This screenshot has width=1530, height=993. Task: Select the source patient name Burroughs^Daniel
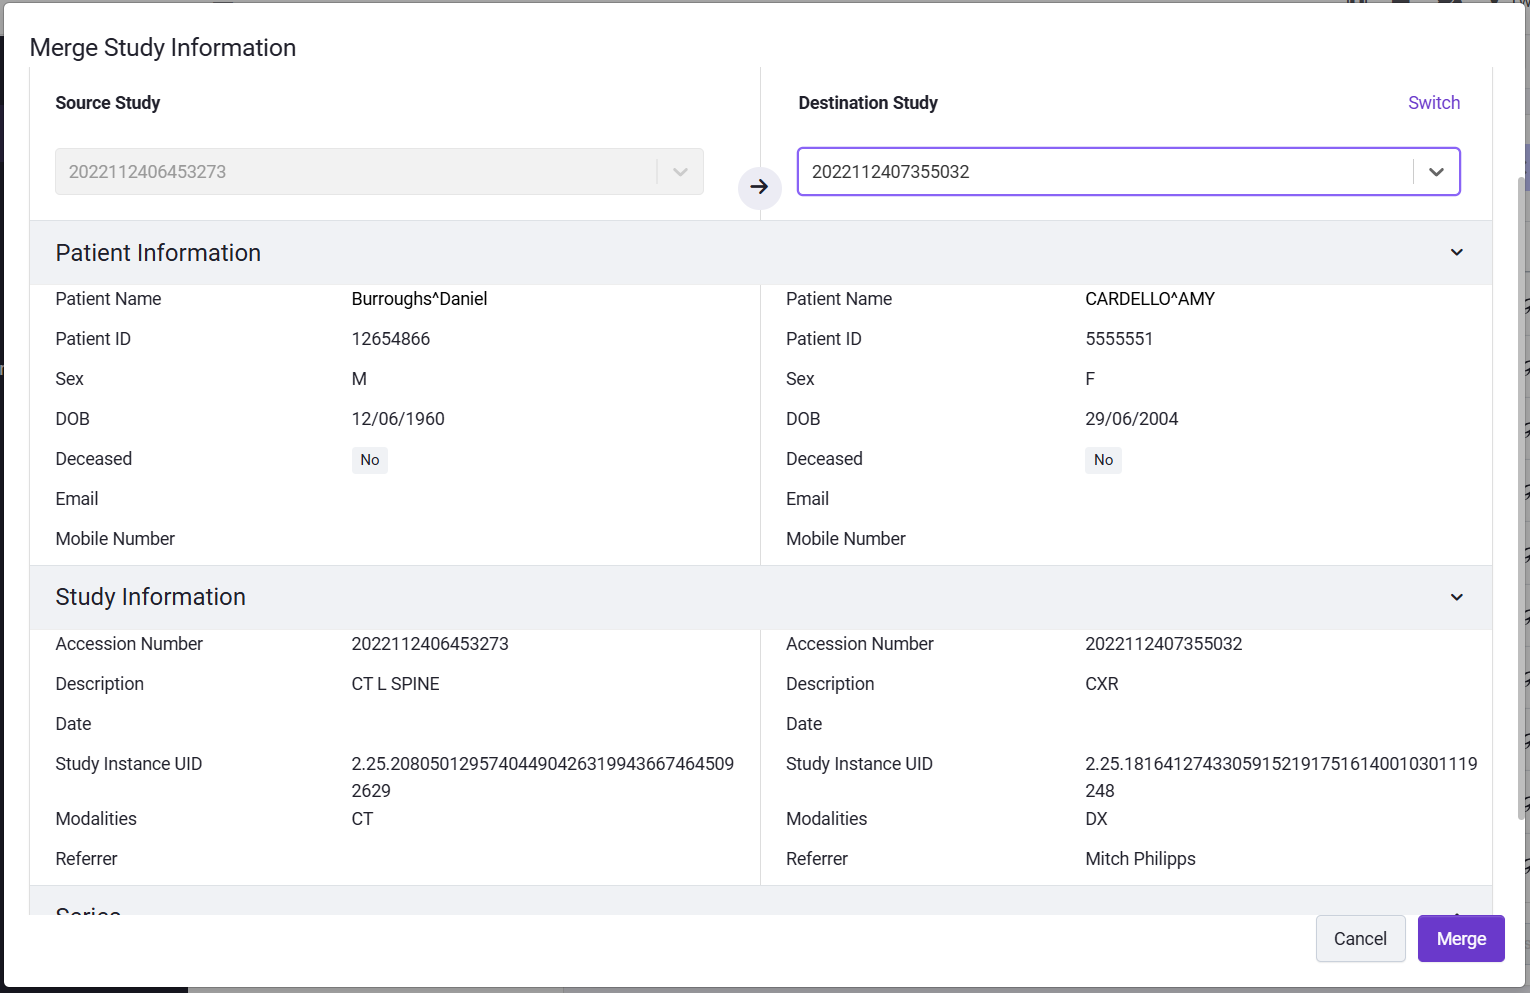click(419, 299)
